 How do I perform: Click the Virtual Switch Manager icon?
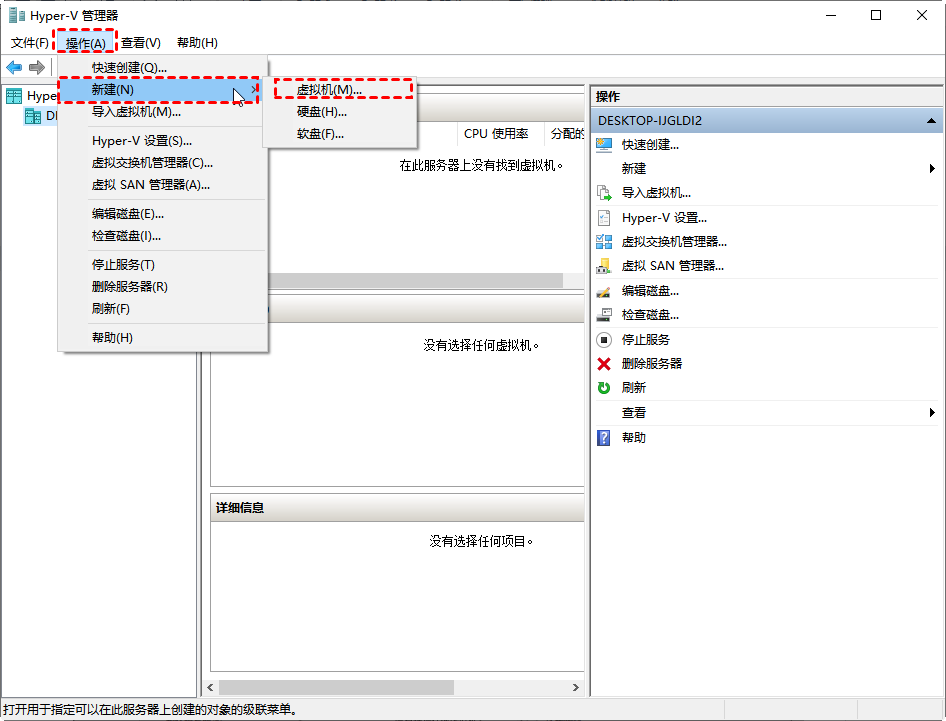(x=603, y=241)
